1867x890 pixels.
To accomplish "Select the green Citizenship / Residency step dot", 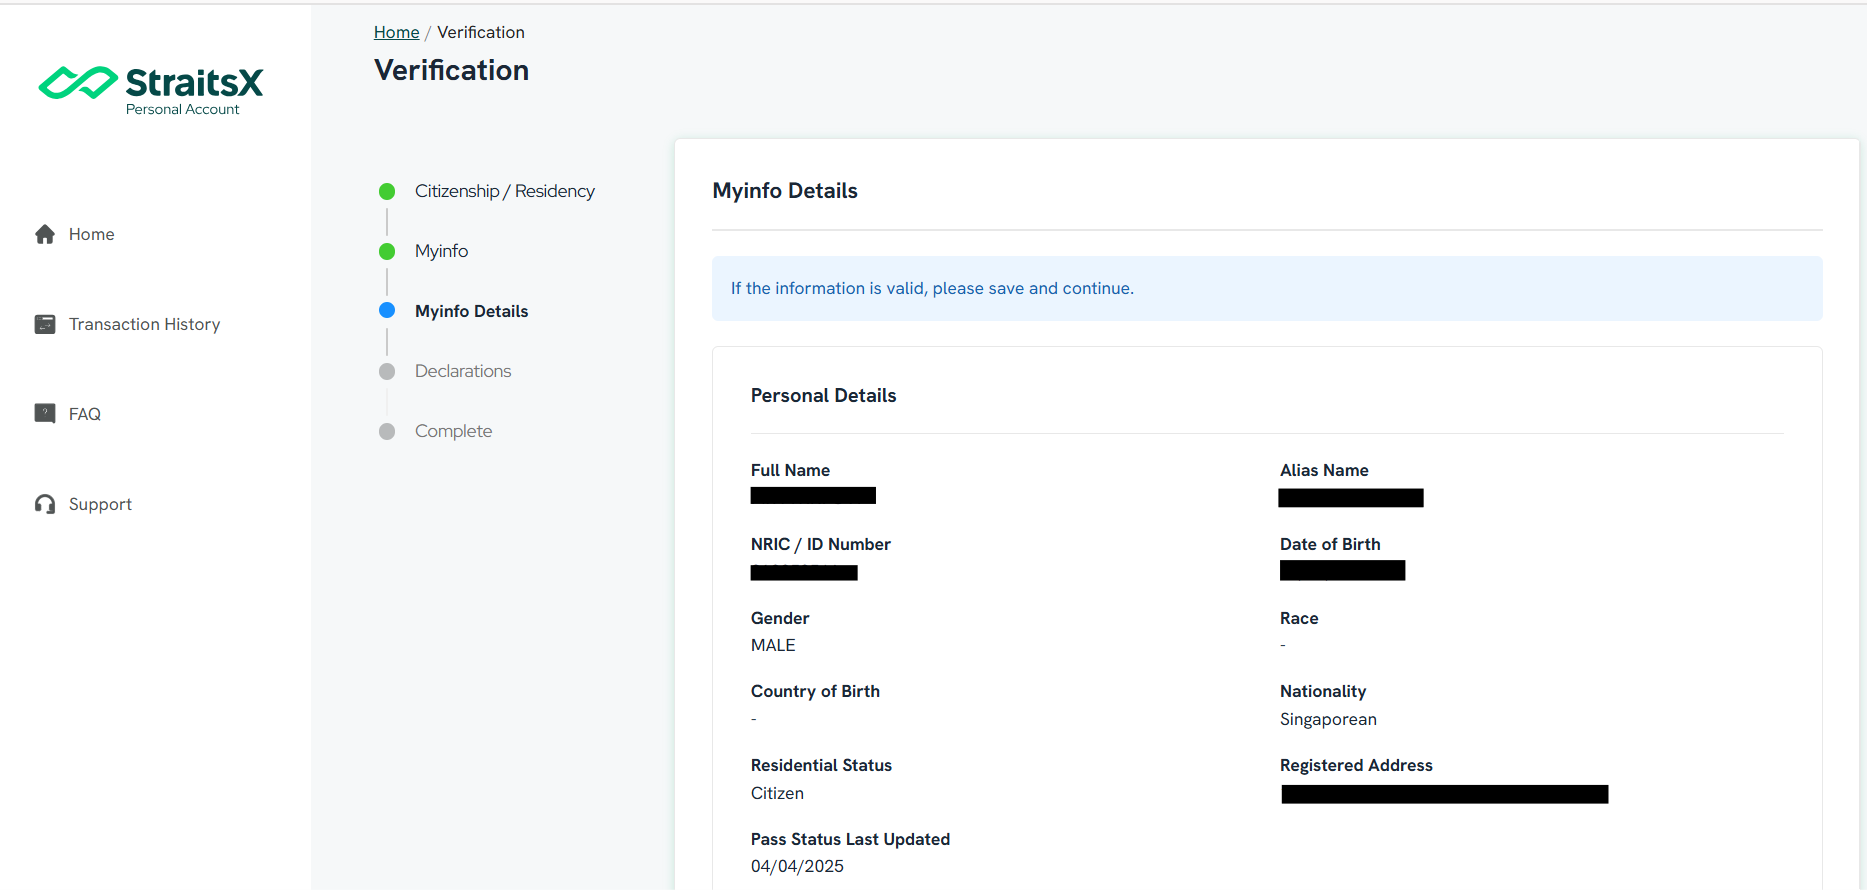I will [x=387, y=191].
